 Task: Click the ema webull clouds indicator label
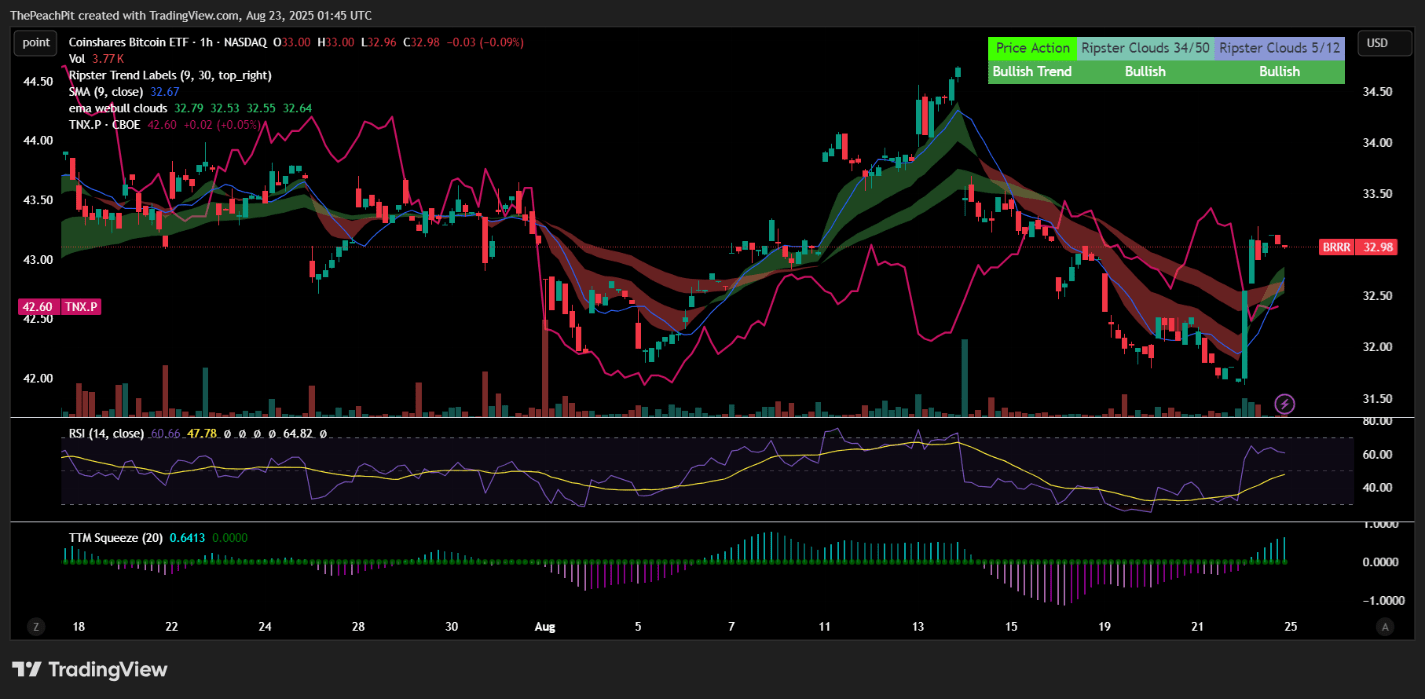117,108
